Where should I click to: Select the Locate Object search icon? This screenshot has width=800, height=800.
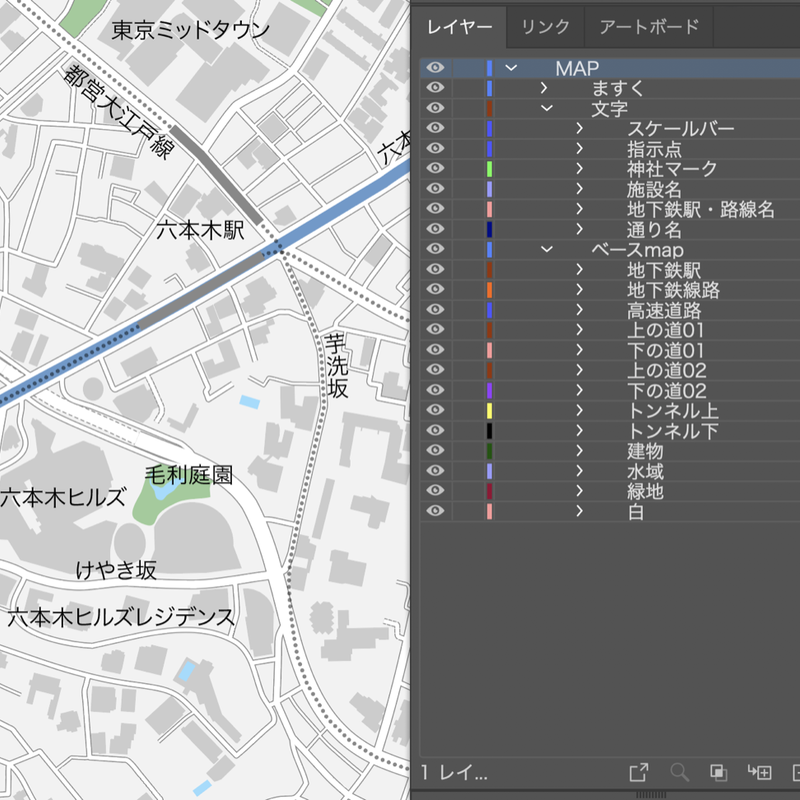click(680, 772)
